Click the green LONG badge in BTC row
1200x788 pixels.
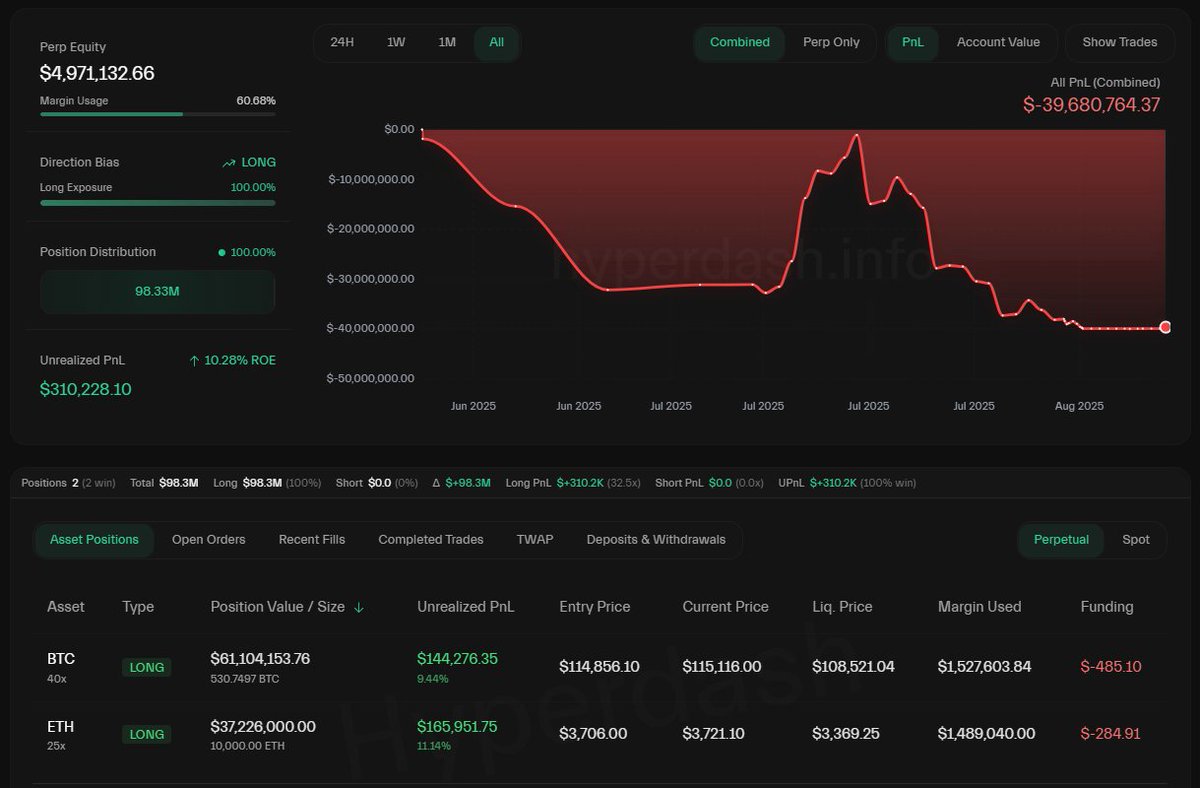click(x=147, y=667)
